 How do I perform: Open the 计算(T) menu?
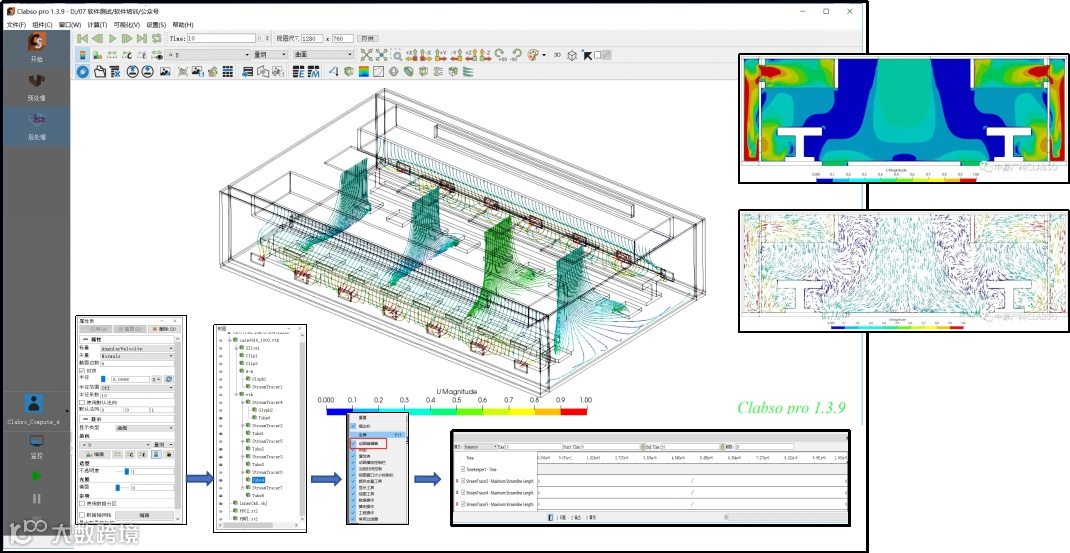[x=98, y=25]
